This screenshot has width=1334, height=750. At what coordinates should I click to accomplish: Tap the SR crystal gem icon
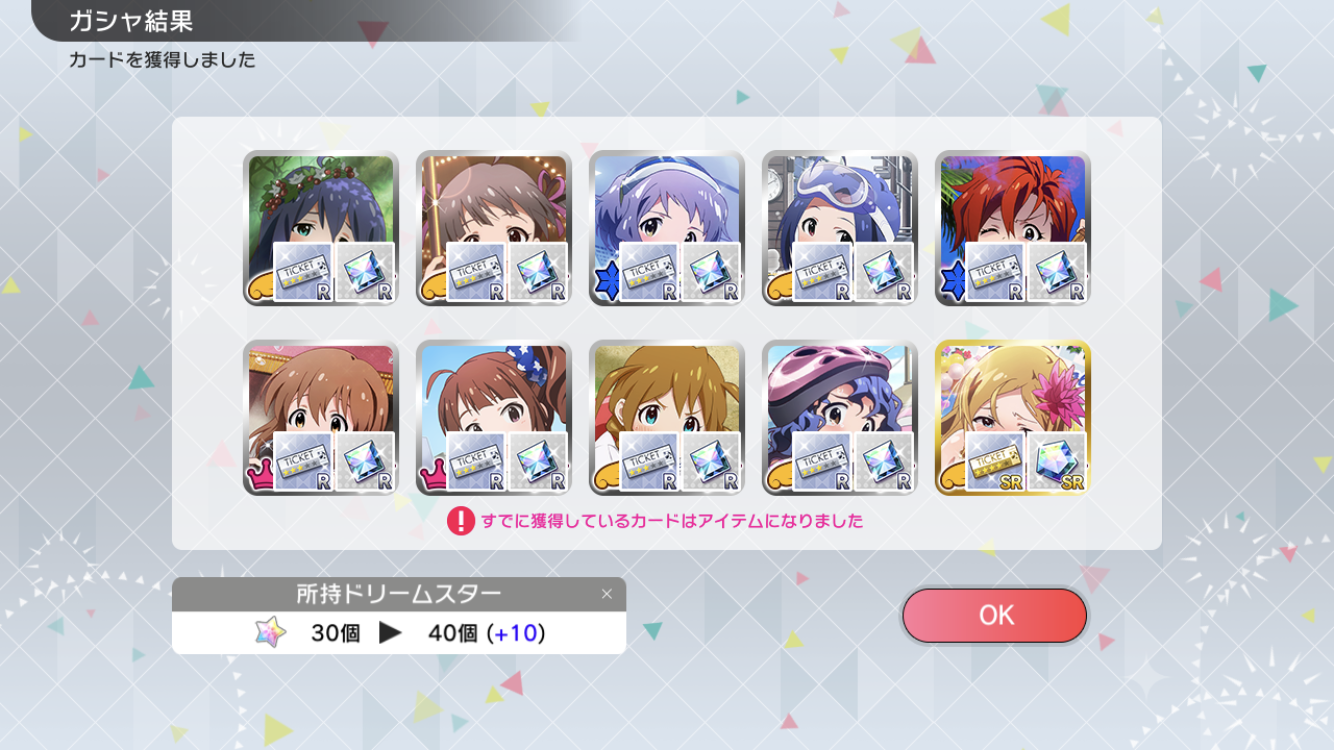tap(1058, 462)
